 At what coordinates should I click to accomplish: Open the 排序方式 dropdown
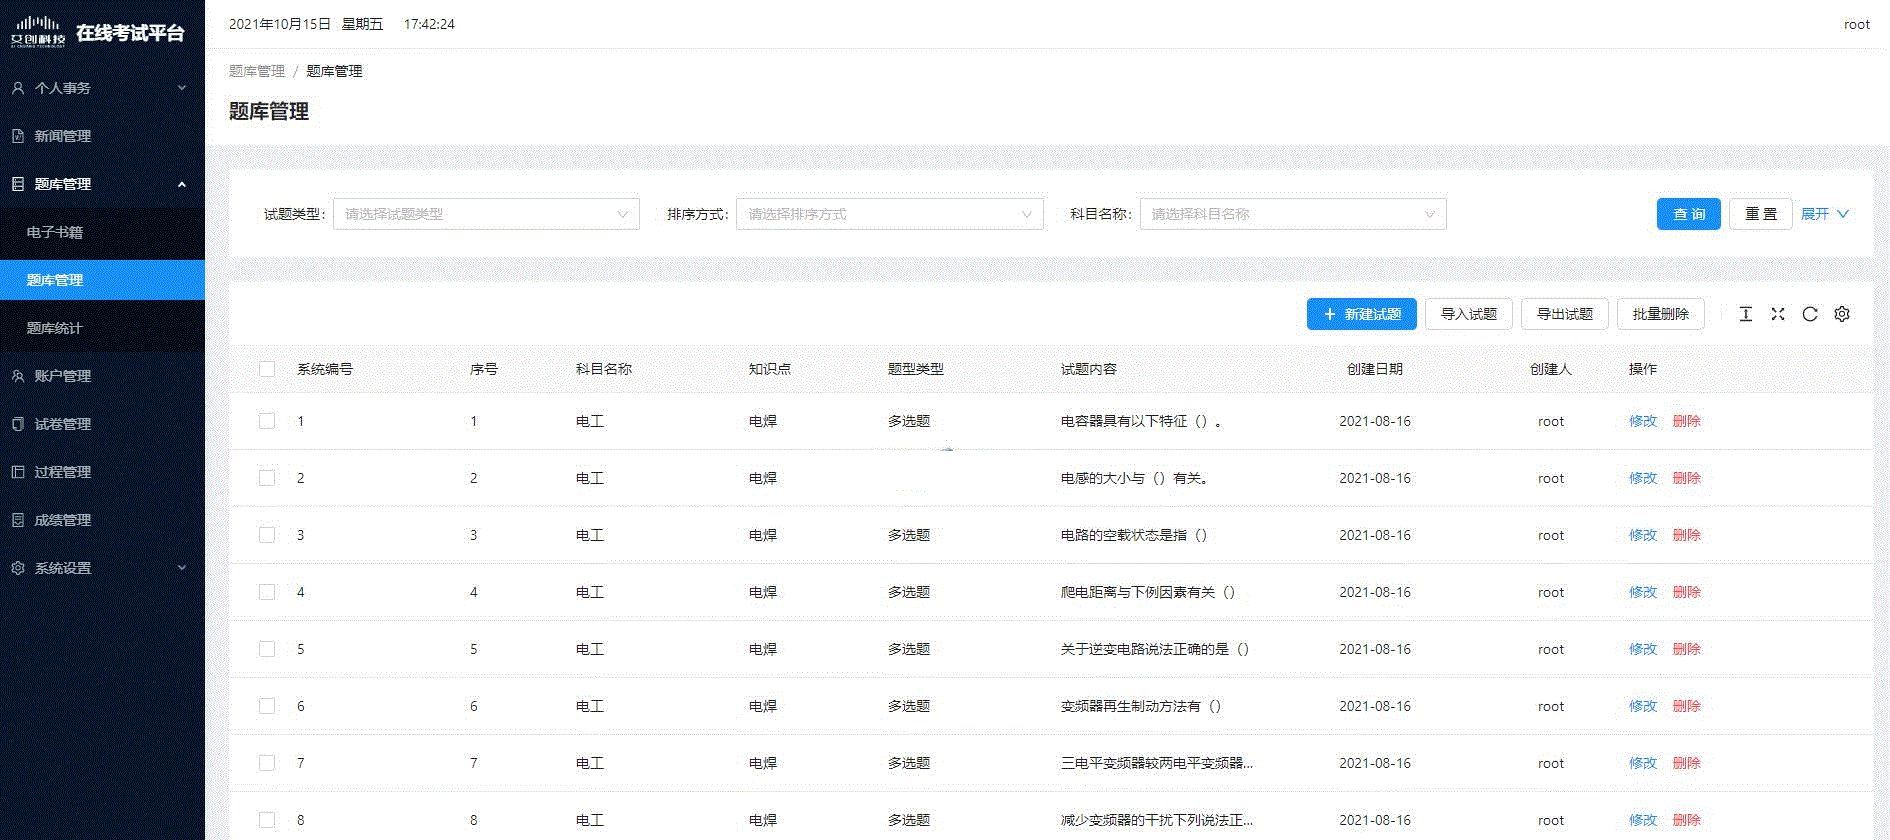tap(889, 214)
